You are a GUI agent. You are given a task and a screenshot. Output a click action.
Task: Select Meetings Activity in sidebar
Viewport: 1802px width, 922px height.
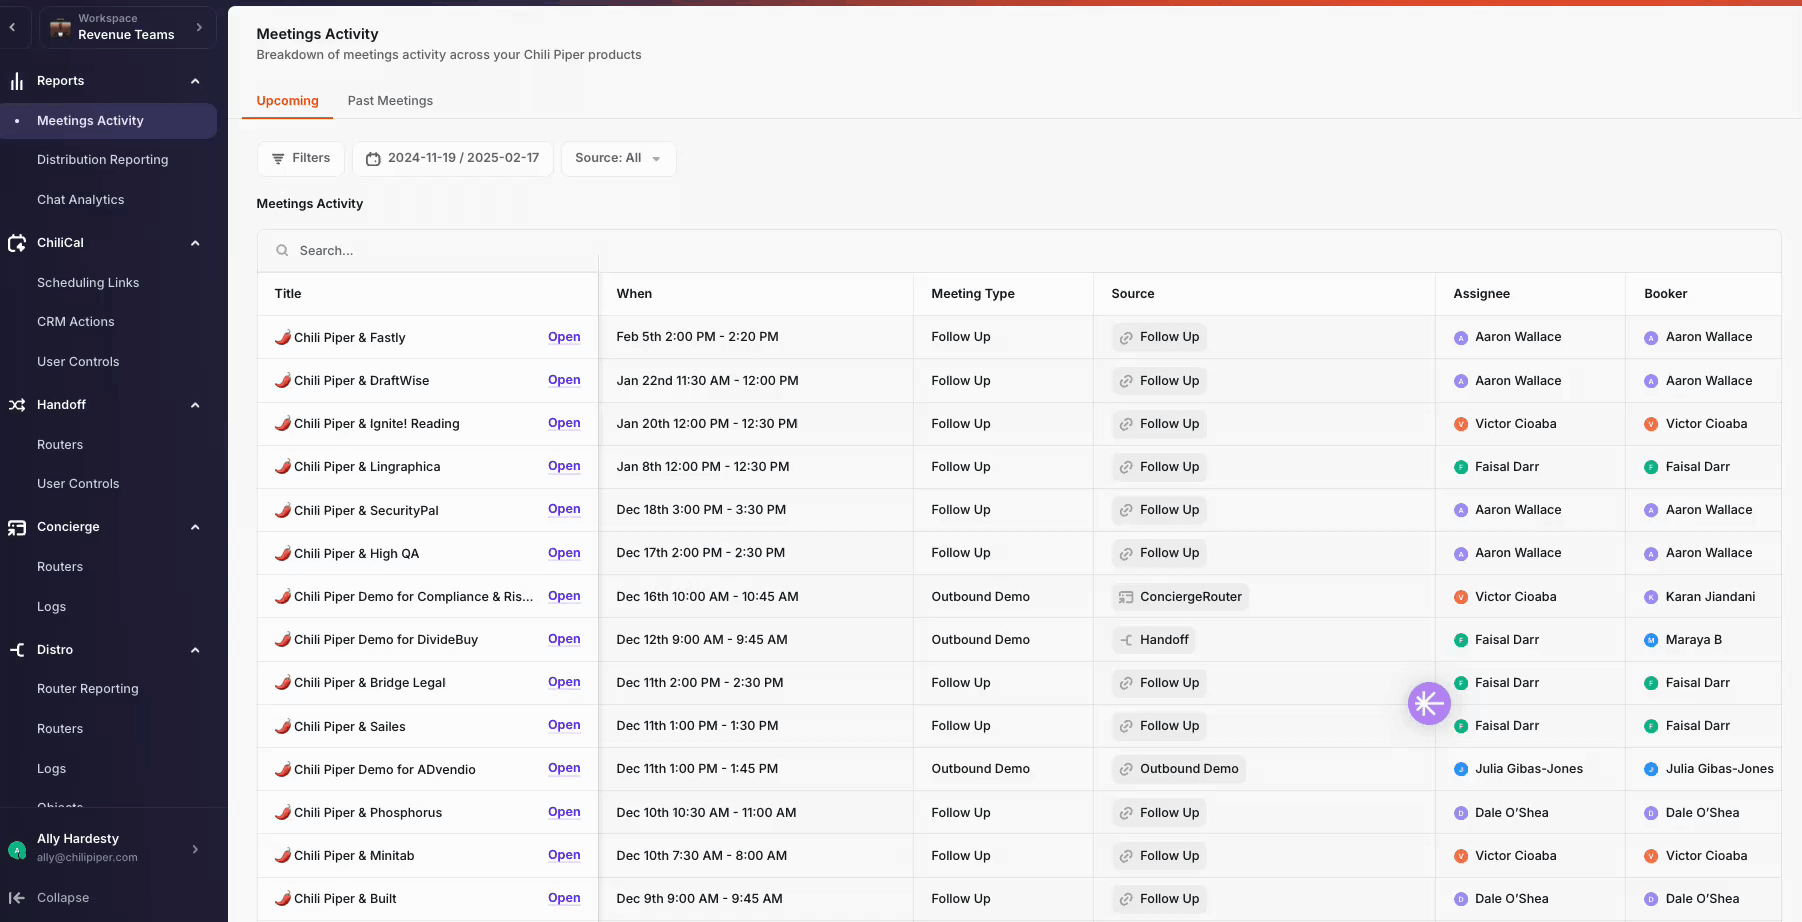pyautogui.click(x=108, y=121)
